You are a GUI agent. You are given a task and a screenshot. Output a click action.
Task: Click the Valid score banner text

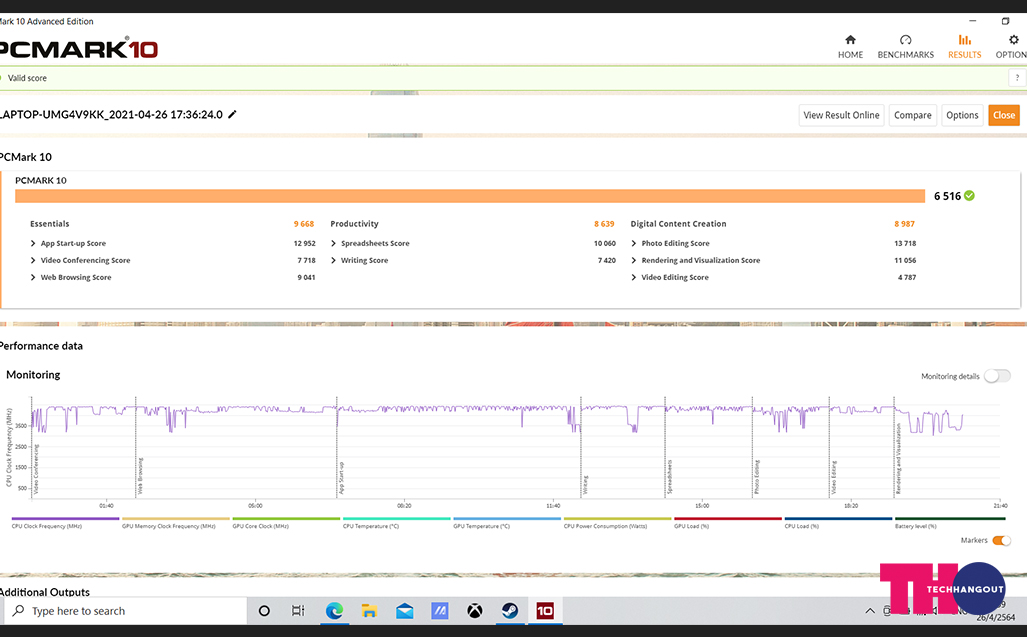[27, 78]
